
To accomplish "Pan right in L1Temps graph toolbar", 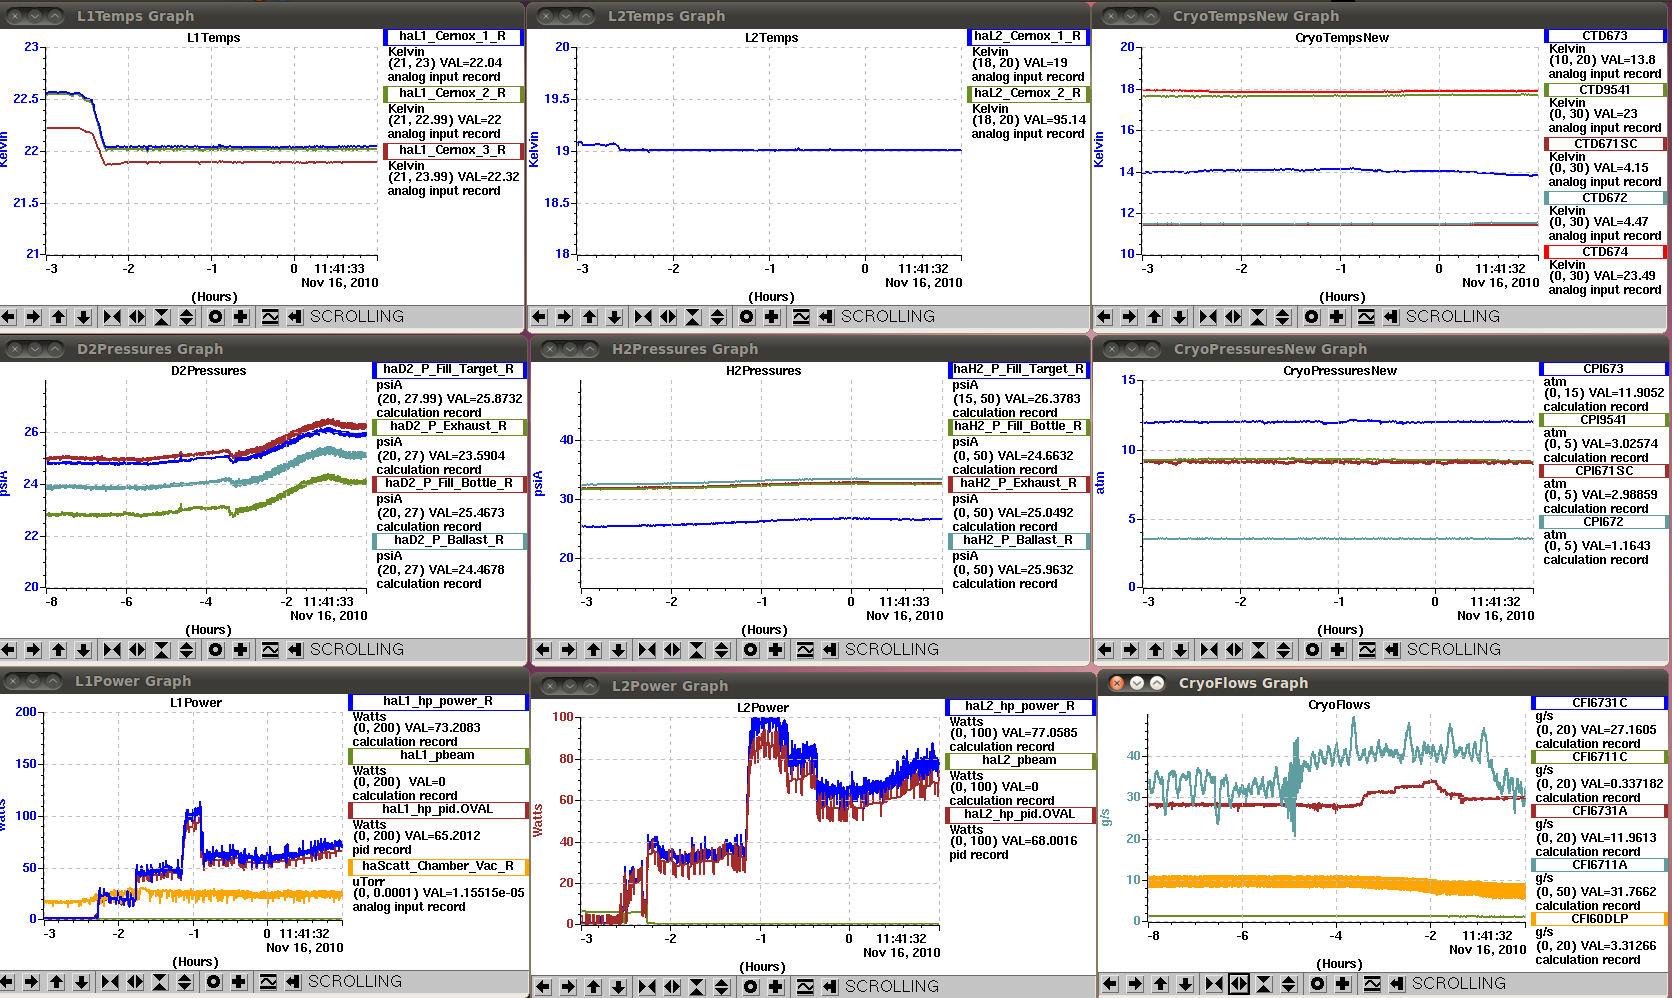I will tap(33, 317).
